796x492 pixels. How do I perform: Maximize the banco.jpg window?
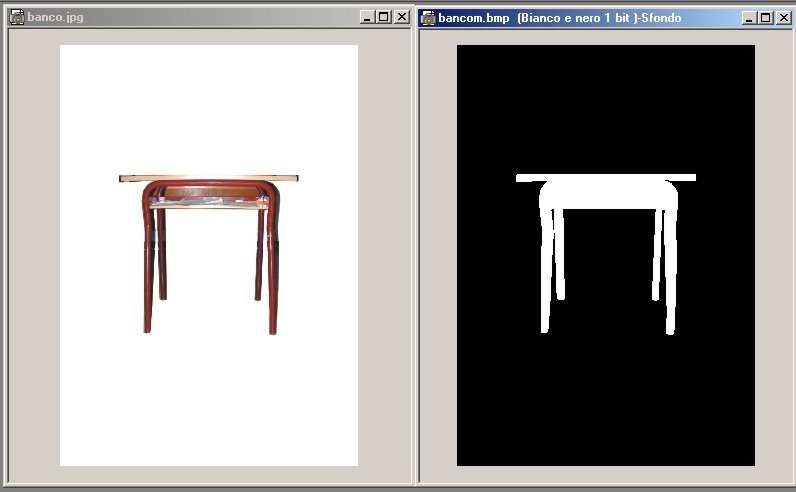[384, 17]
